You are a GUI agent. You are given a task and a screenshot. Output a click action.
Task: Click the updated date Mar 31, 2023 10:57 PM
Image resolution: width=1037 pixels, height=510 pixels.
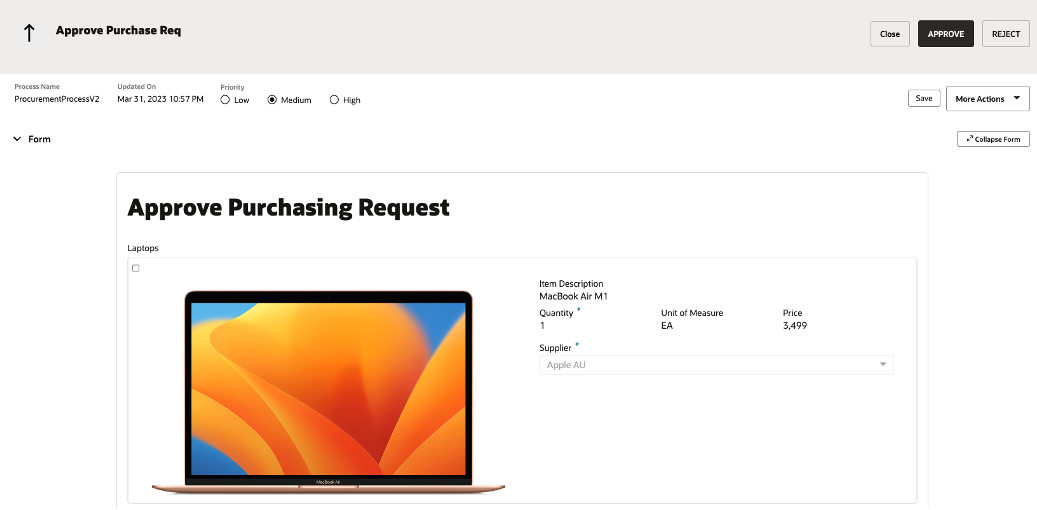[160, 99]
